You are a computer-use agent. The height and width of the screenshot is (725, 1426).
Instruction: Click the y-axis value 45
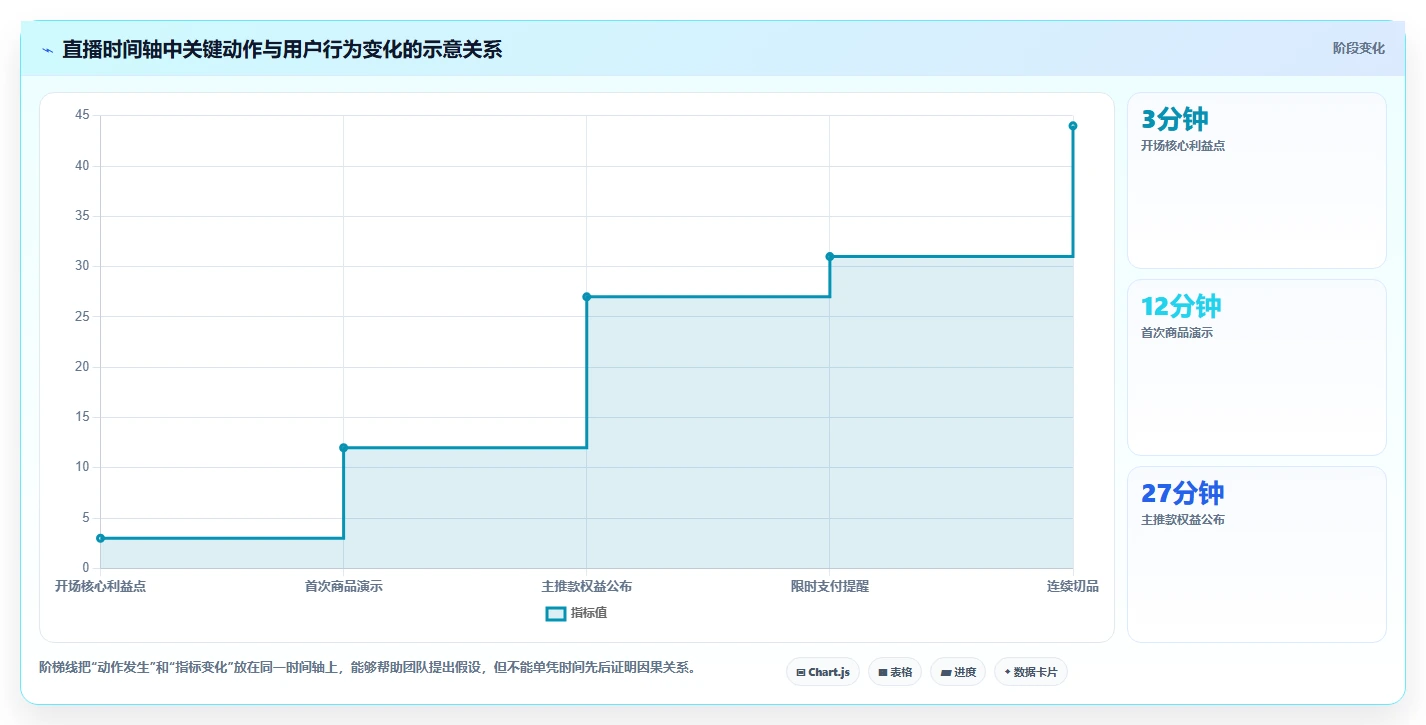point(82,115)
